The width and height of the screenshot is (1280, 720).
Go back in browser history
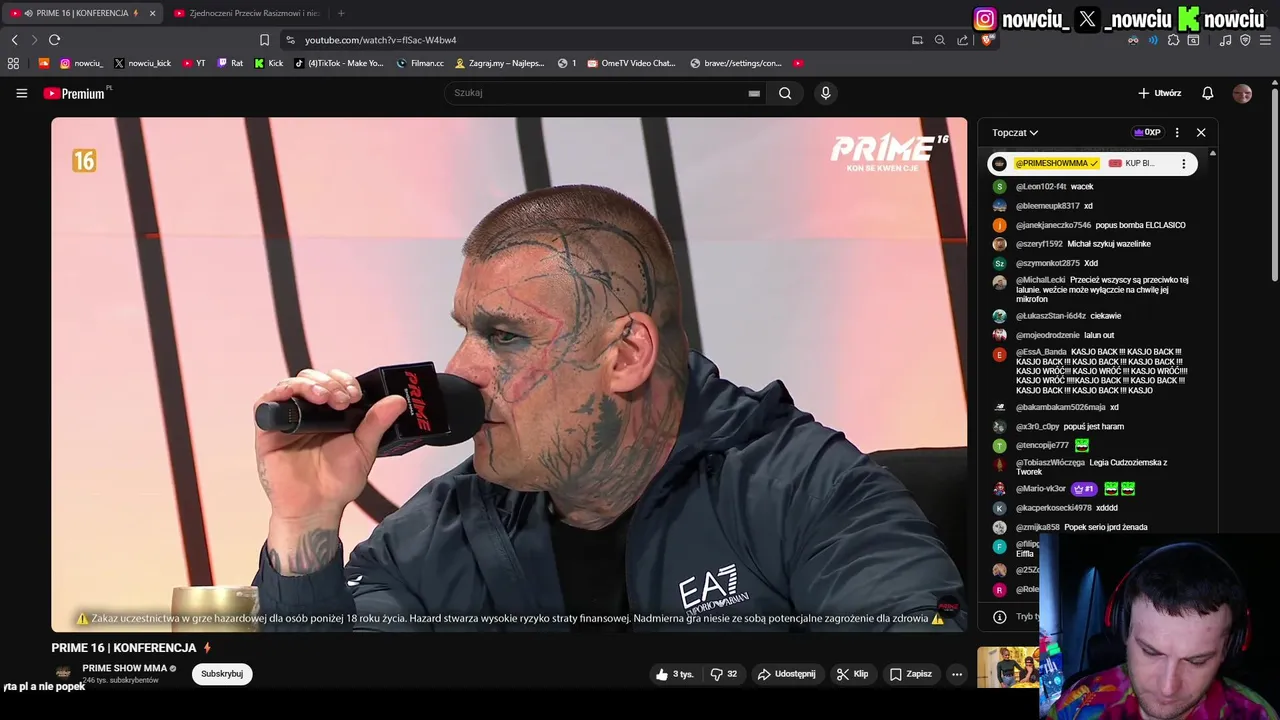tap(14, 40)
